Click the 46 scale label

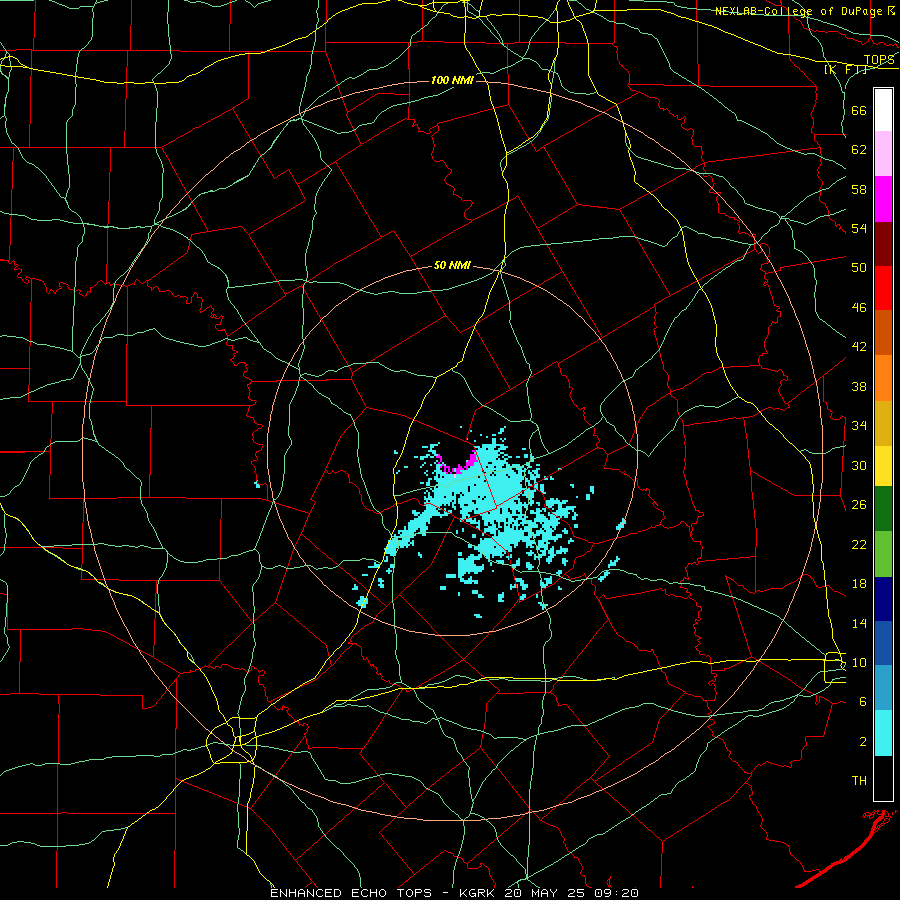pyautogui.click(x=859, y=307)
